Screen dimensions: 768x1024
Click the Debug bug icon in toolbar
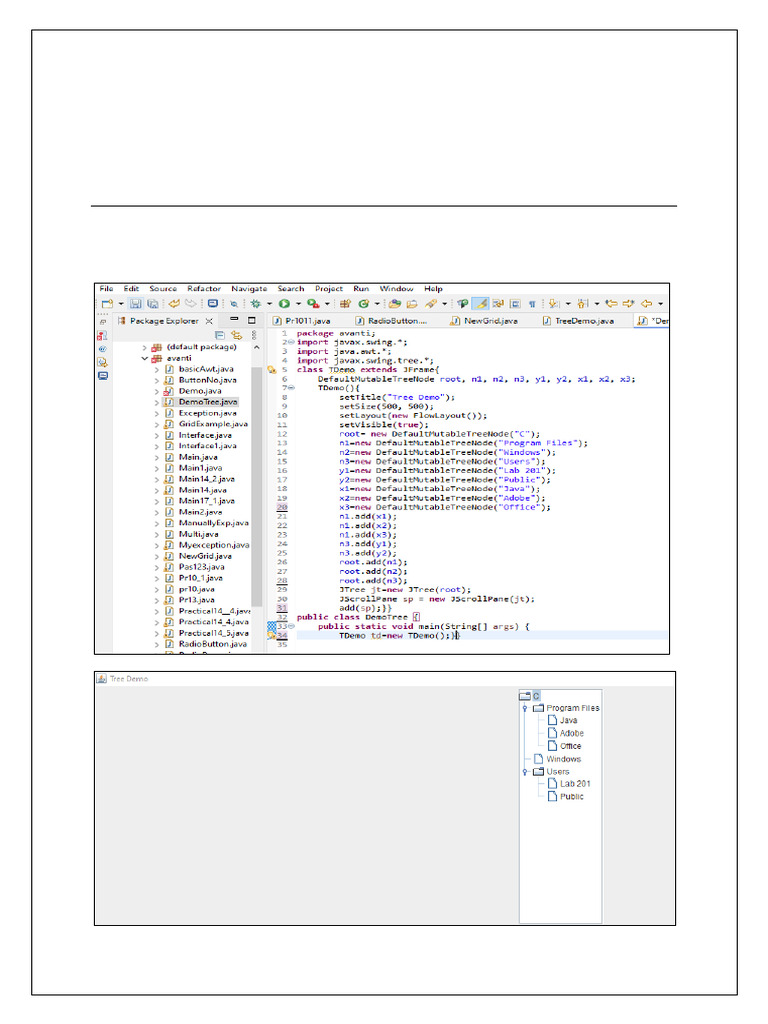coord(256,303)
